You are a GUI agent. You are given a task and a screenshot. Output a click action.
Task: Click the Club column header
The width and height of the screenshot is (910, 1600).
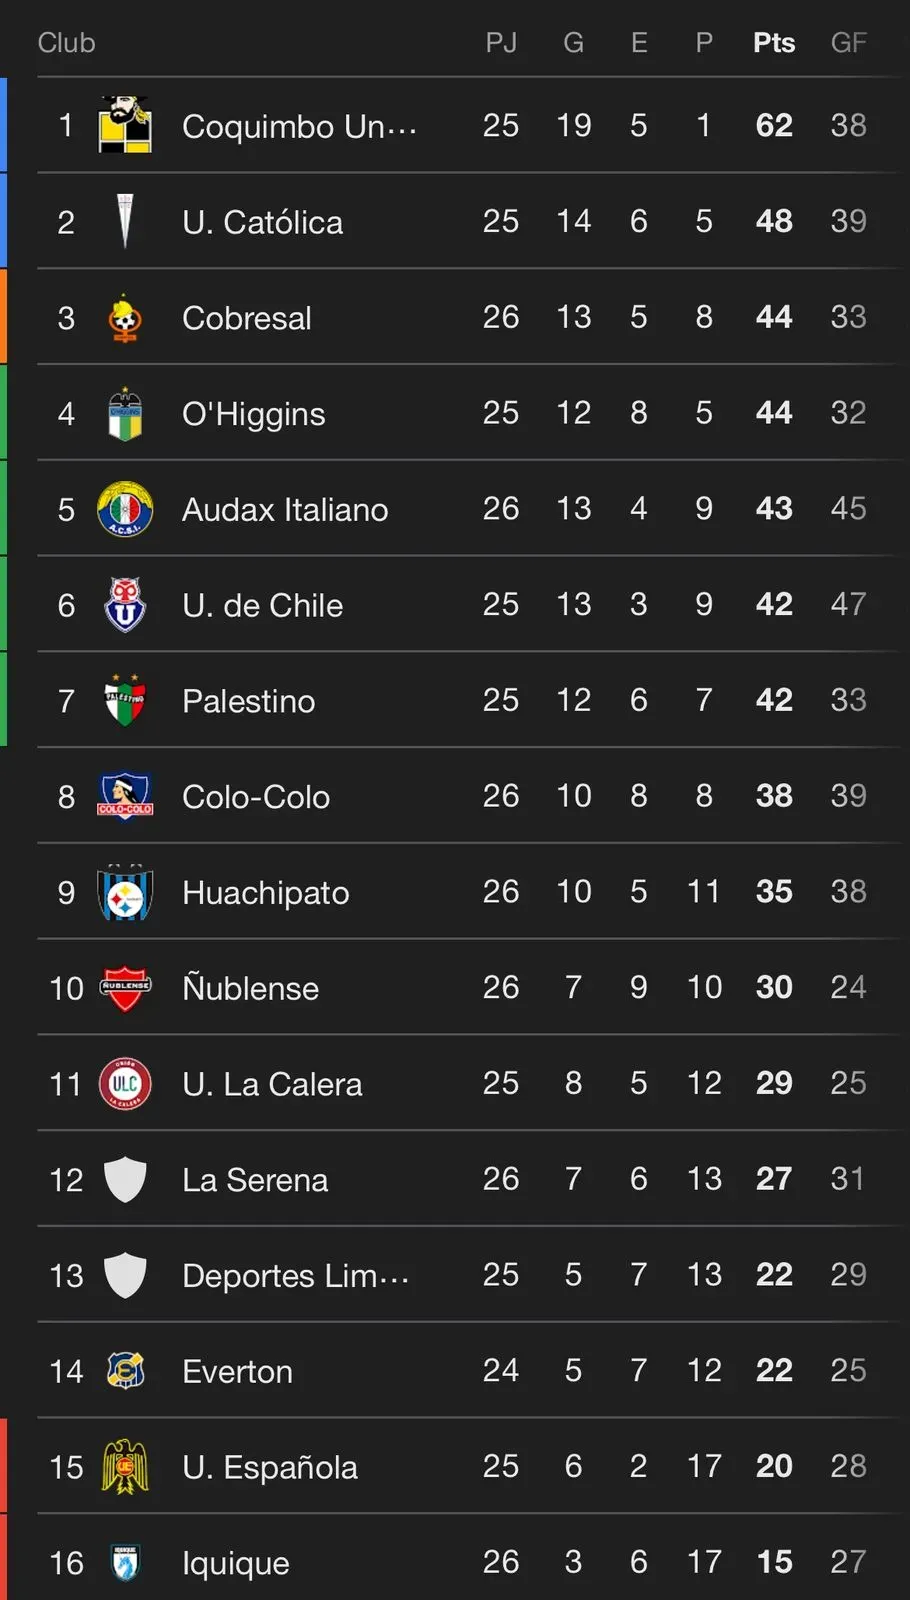66,43
